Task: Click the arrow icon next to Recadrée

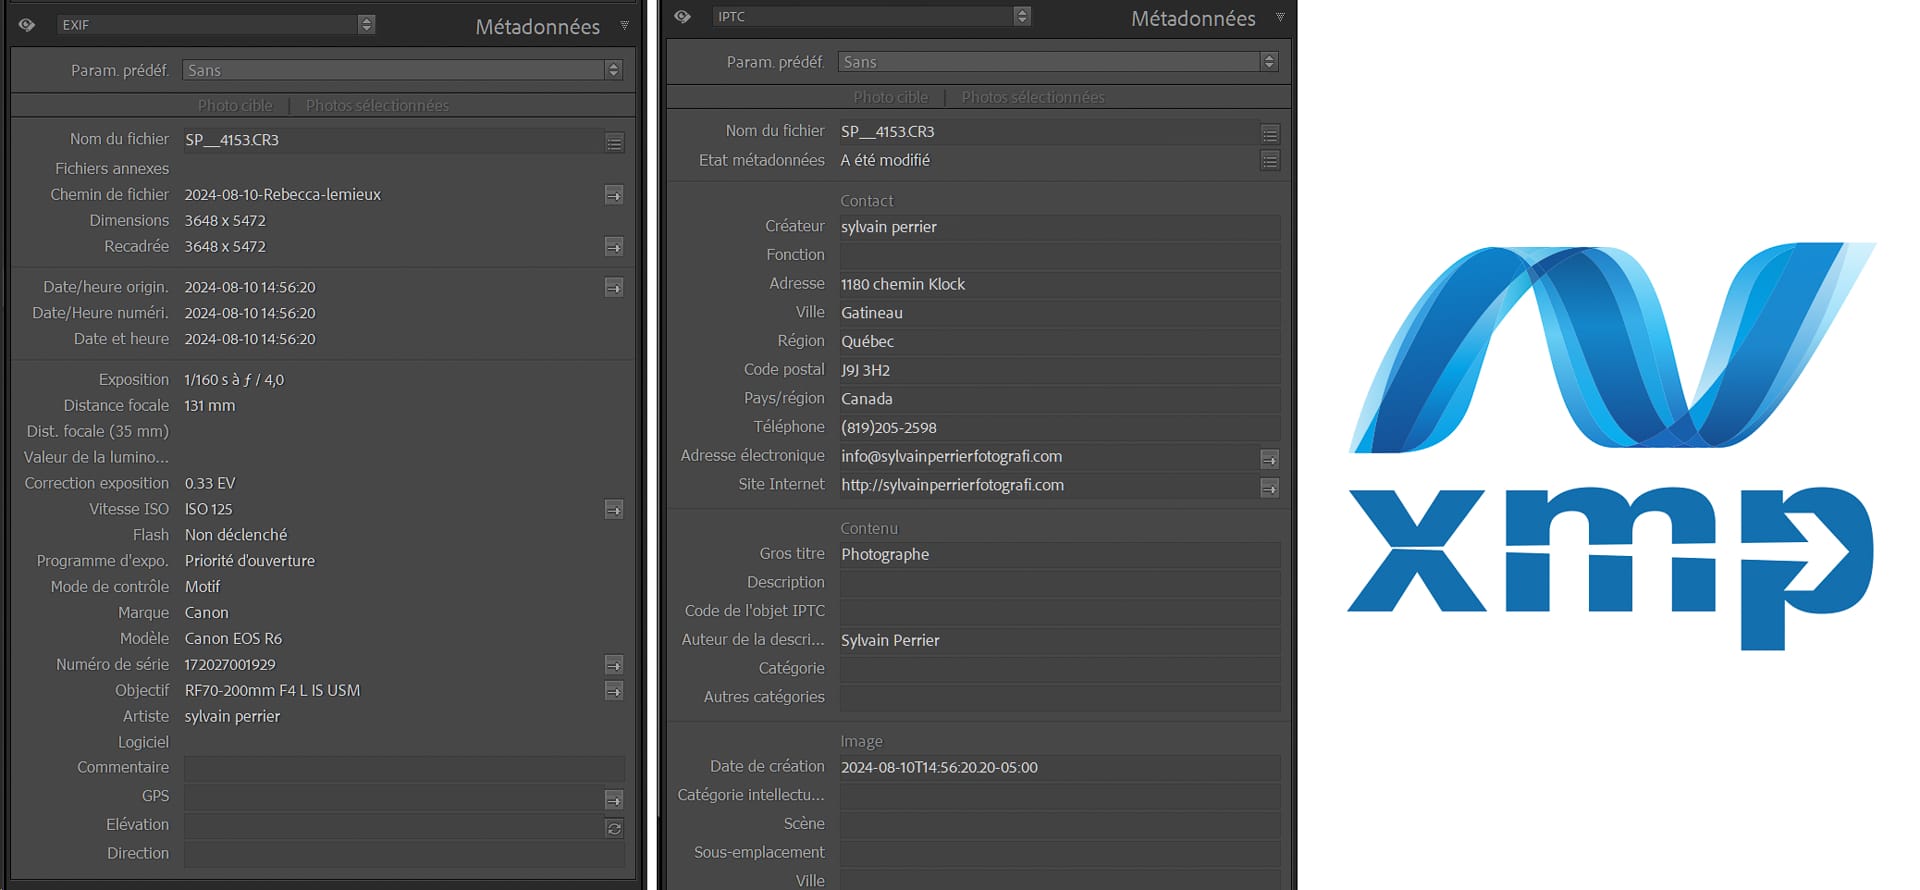Action: tap(614, 247)
